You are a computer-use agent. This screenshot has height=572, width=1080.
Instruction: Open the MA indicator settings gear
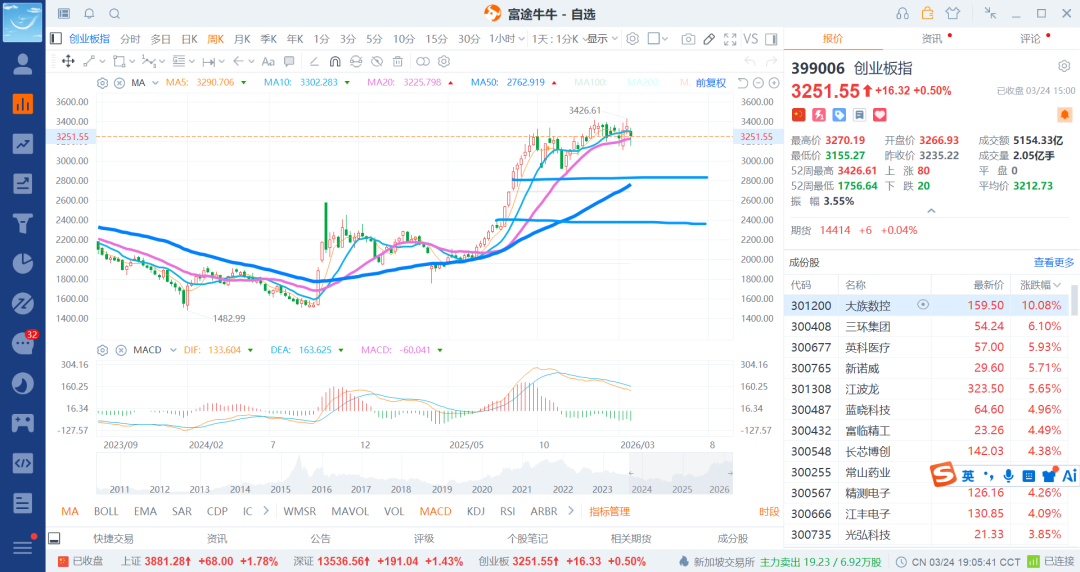tap(103, 83)
